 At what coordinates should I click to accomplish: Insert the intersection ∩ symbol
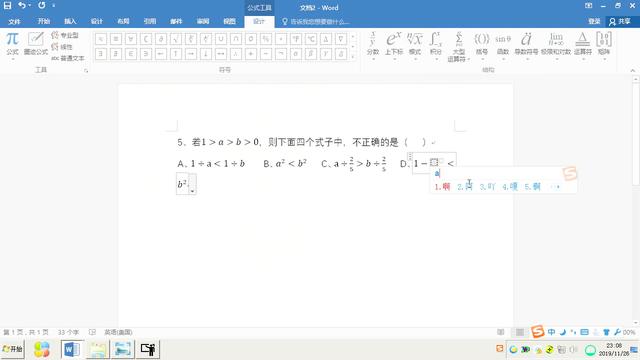coord(236,39)
